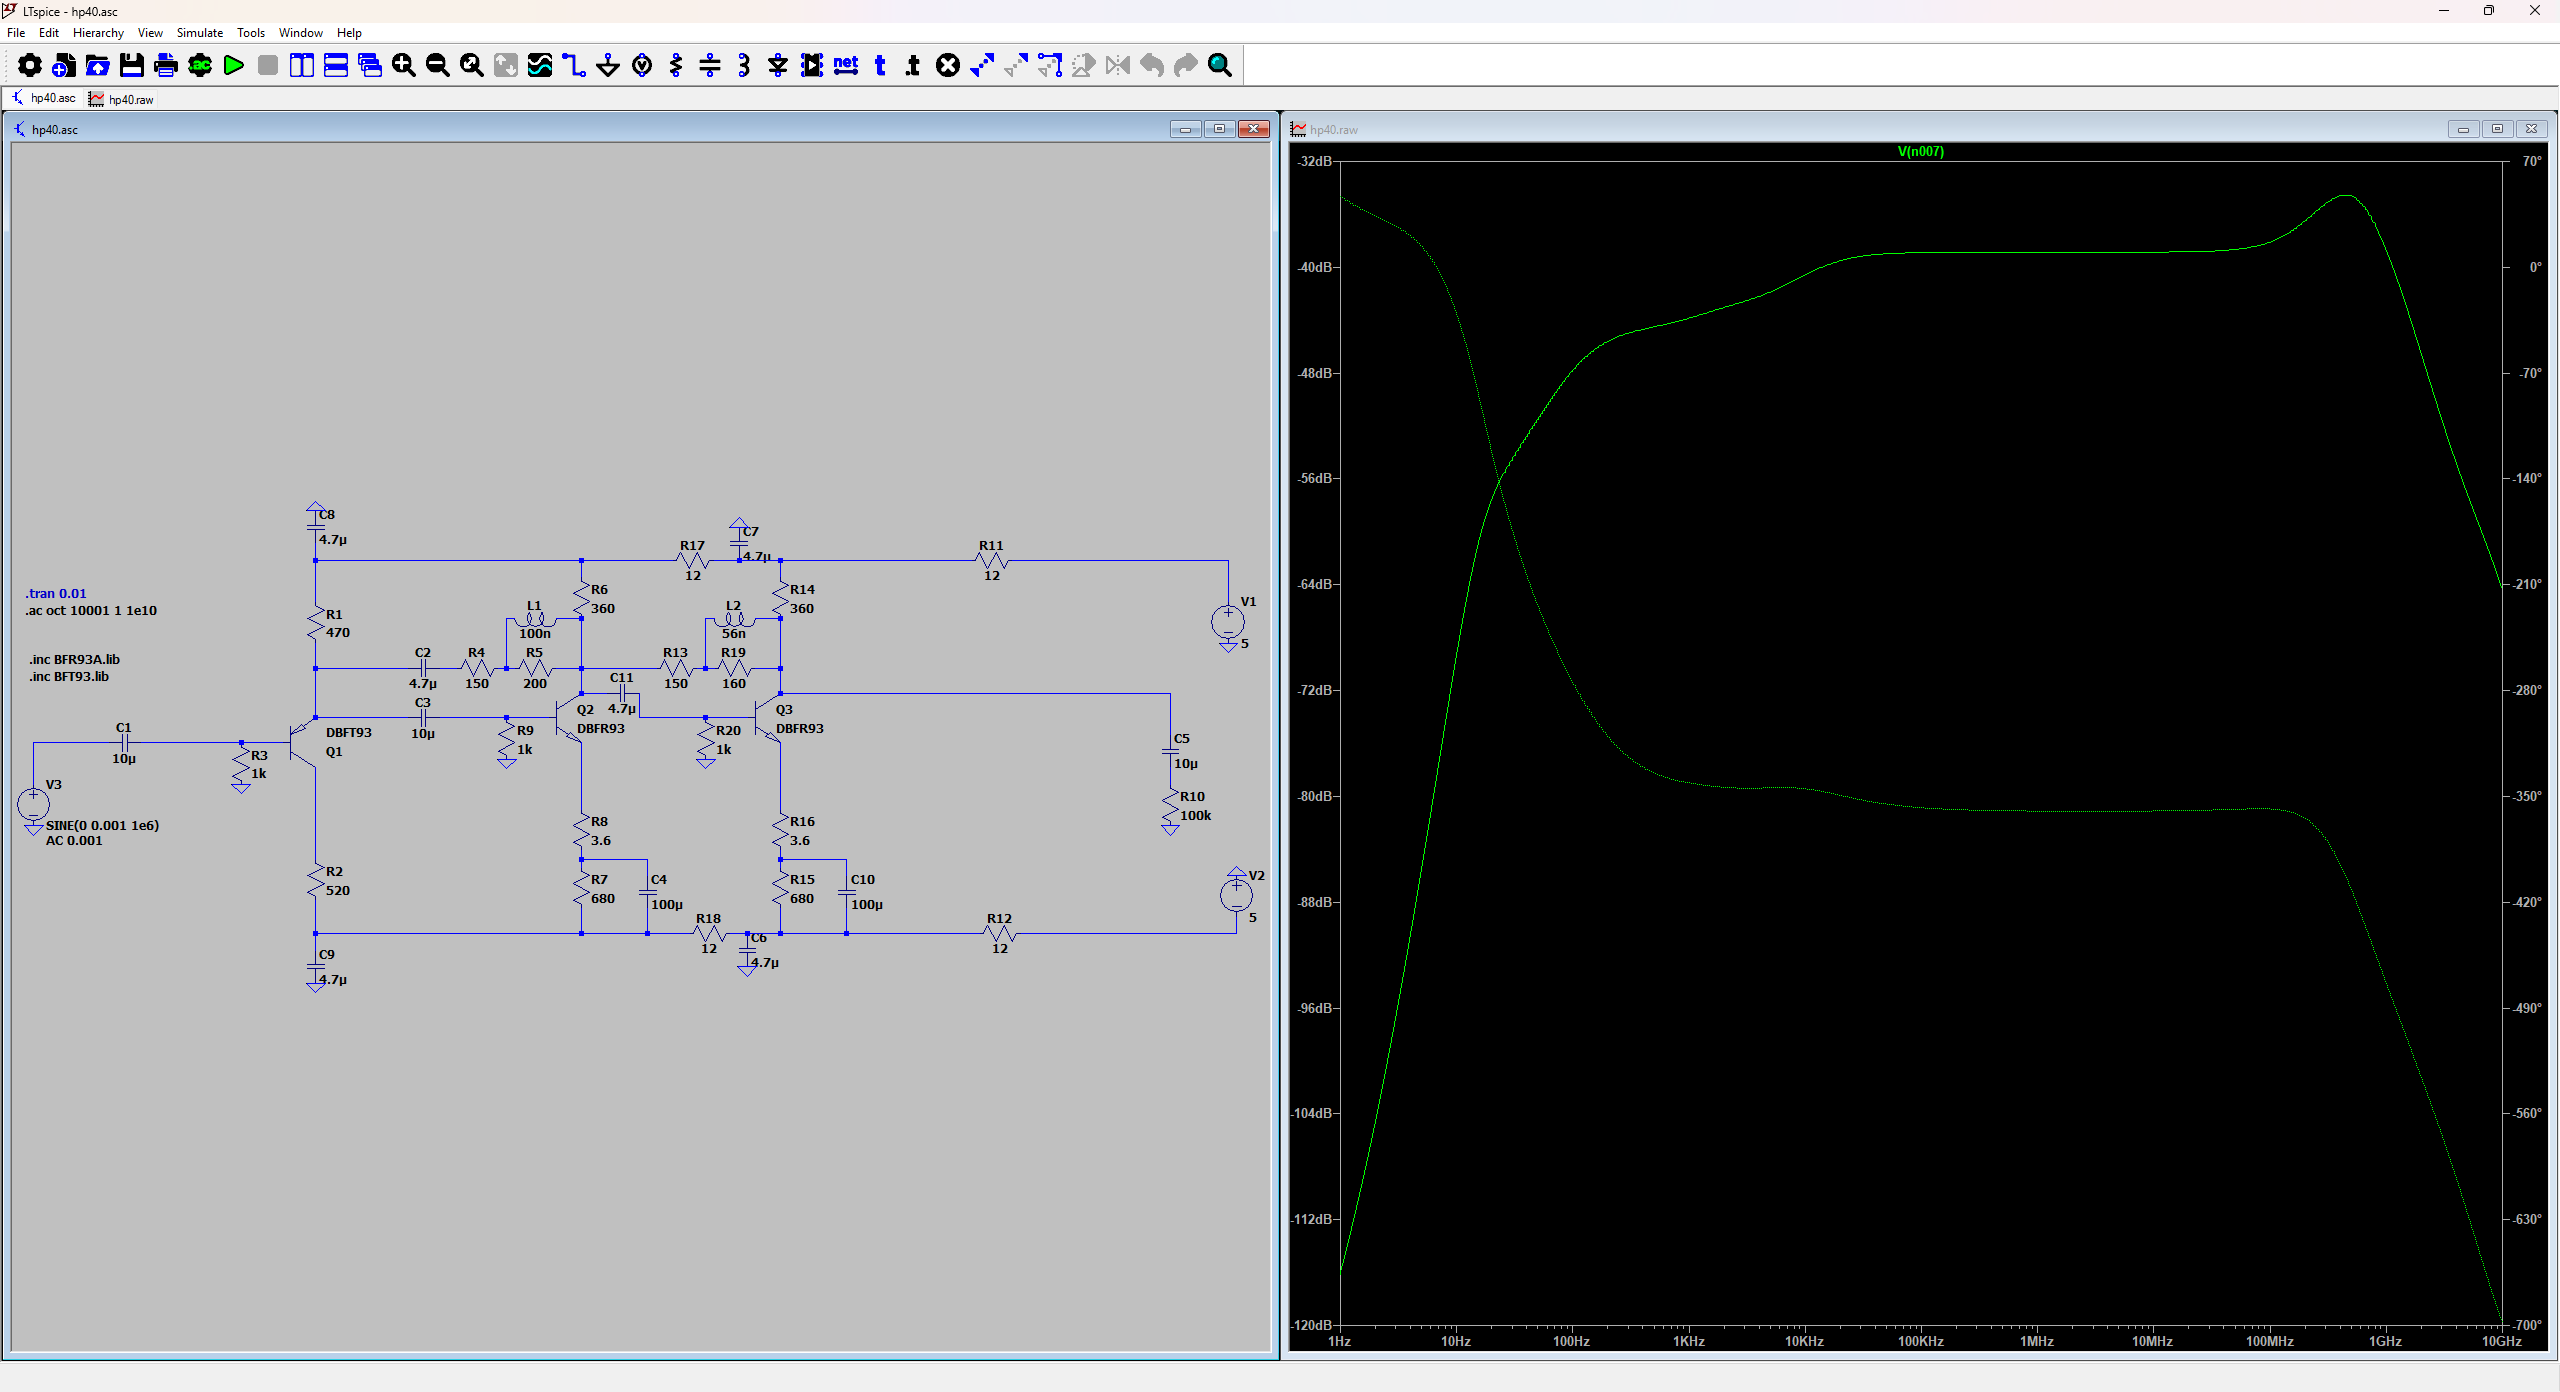Click the .tran 0.01 directive text

click(x=57, y=594)
